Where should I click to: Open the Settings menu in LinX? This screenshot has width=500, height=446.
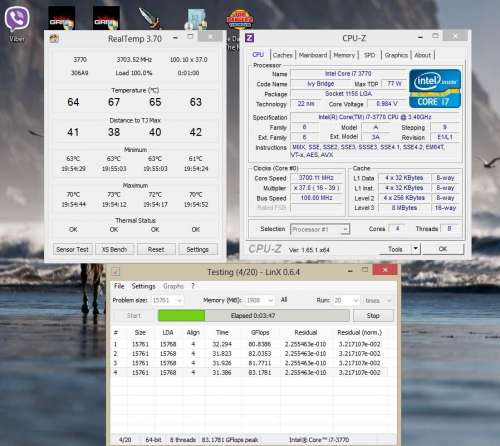pos(143,286)
